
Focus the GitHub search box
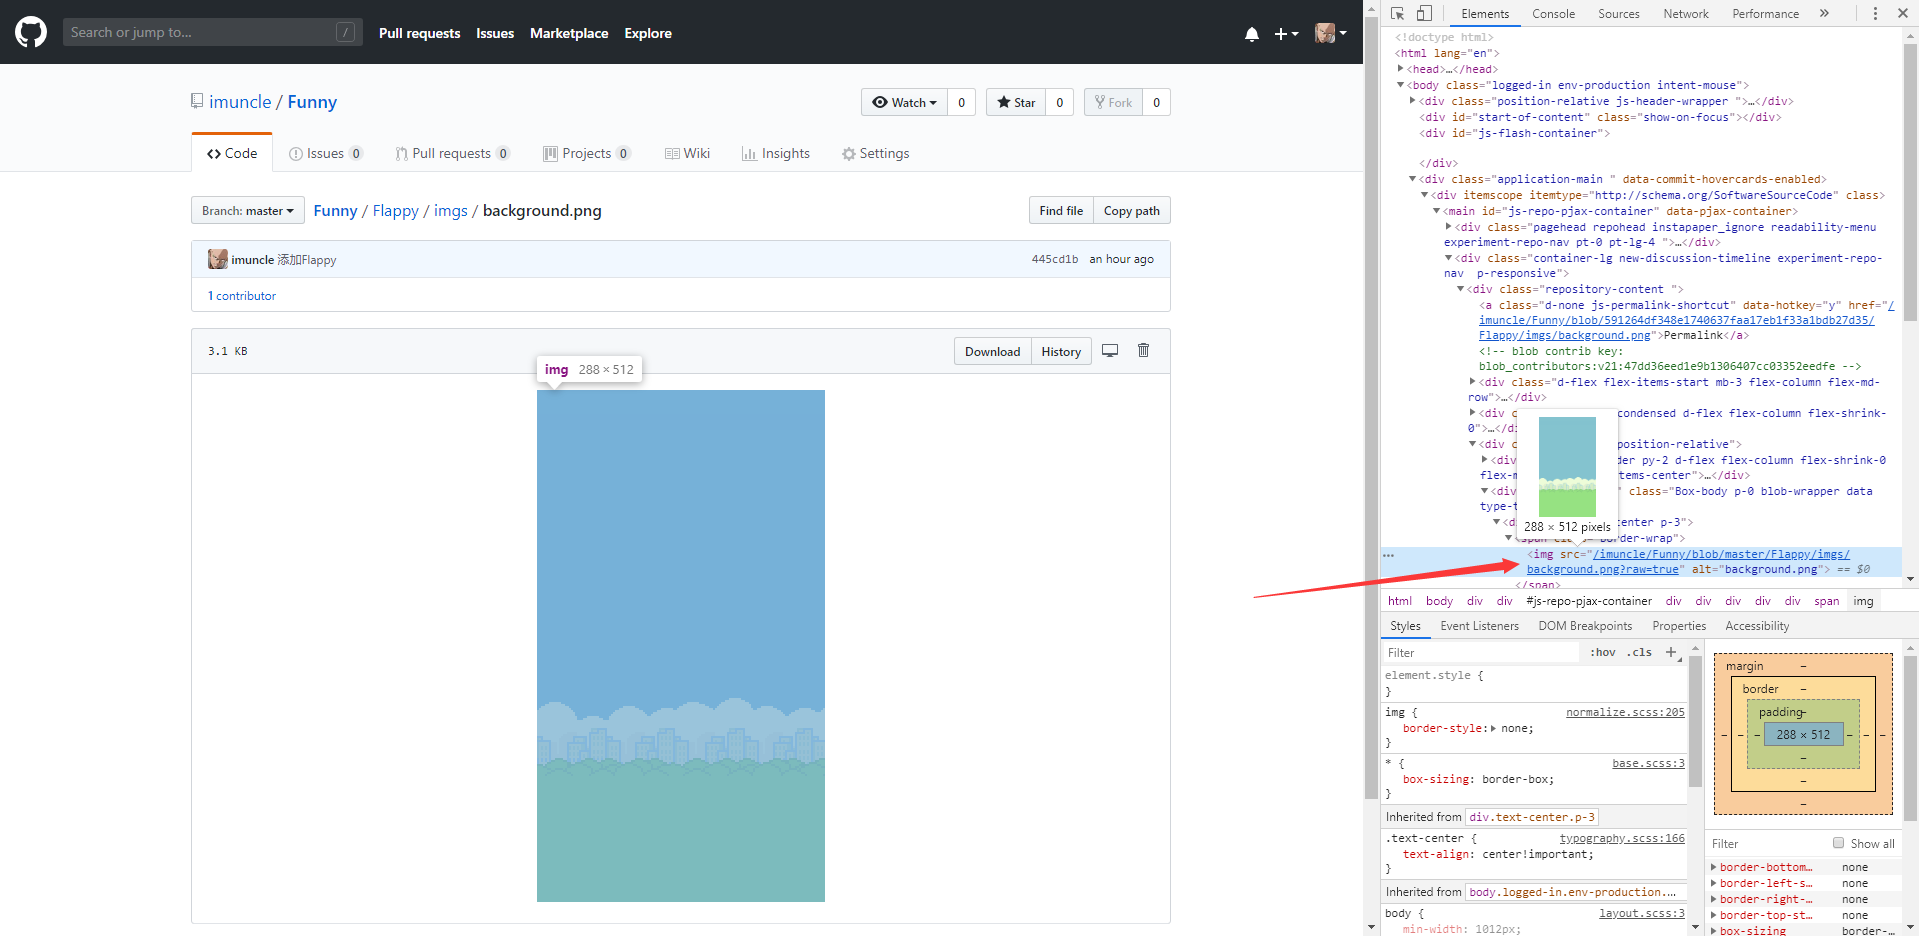pyautogui.click(x=213, y=32)
